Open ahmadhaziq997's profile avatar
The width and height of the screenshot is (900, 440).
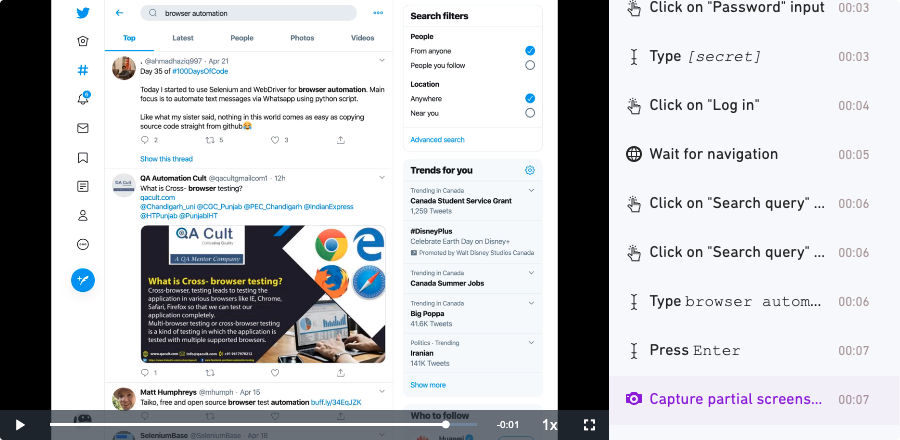[x=123, y=68]
